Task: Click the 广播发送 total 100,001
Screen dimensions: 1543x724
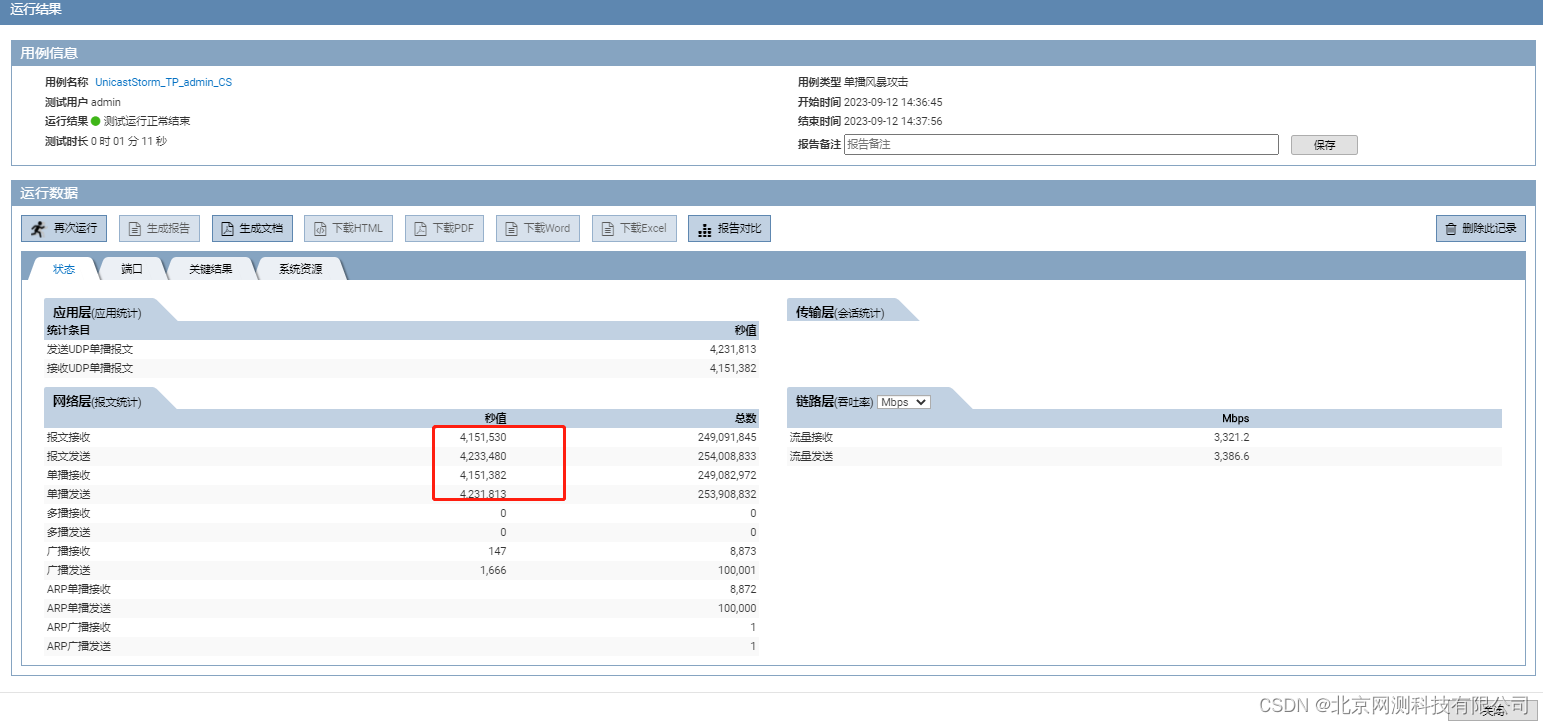Action: pyautogui.click(x=738, y=570)
